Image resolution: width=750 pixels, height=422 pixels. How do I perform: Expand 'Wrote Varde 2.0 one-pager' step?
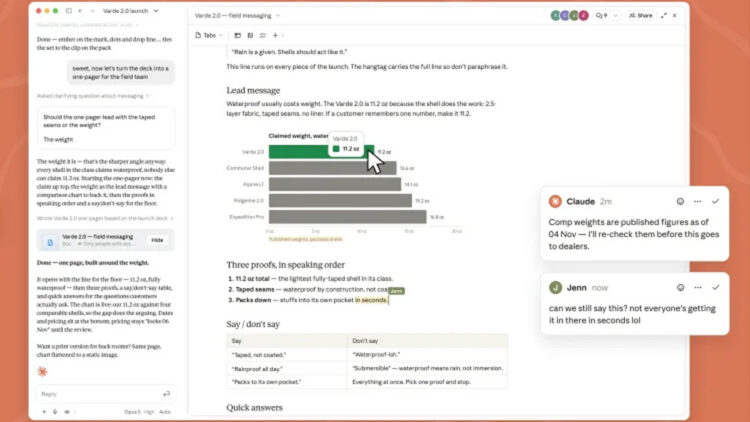(x=105, y=218)
